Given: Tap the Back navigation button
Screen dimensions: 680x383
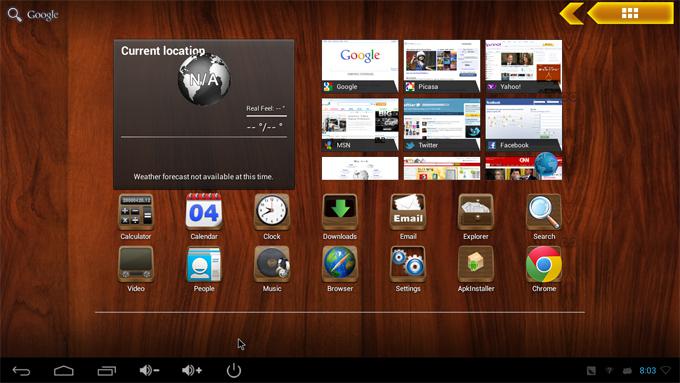Looking at the screenshot, I should (x=21, y=370).
